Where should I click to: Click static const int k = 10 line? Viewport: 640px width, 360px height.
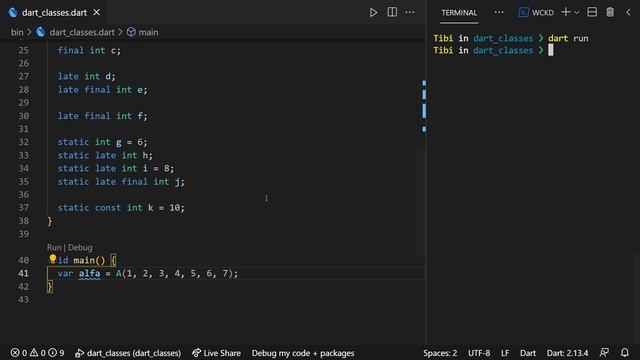point(121,208)
